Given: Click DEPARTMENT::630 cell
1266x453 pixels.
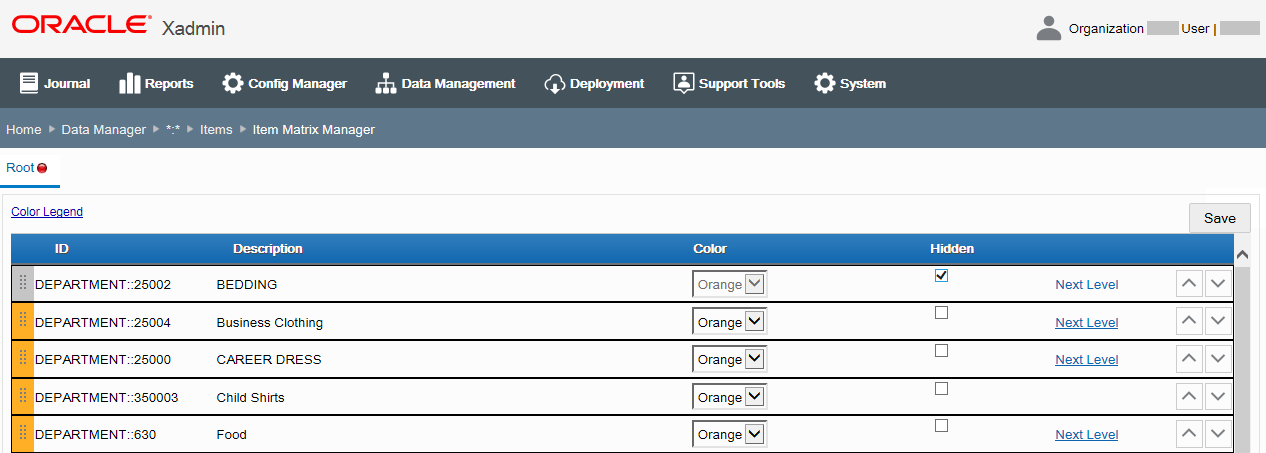Looking at the screenshot, I should 96,434.
